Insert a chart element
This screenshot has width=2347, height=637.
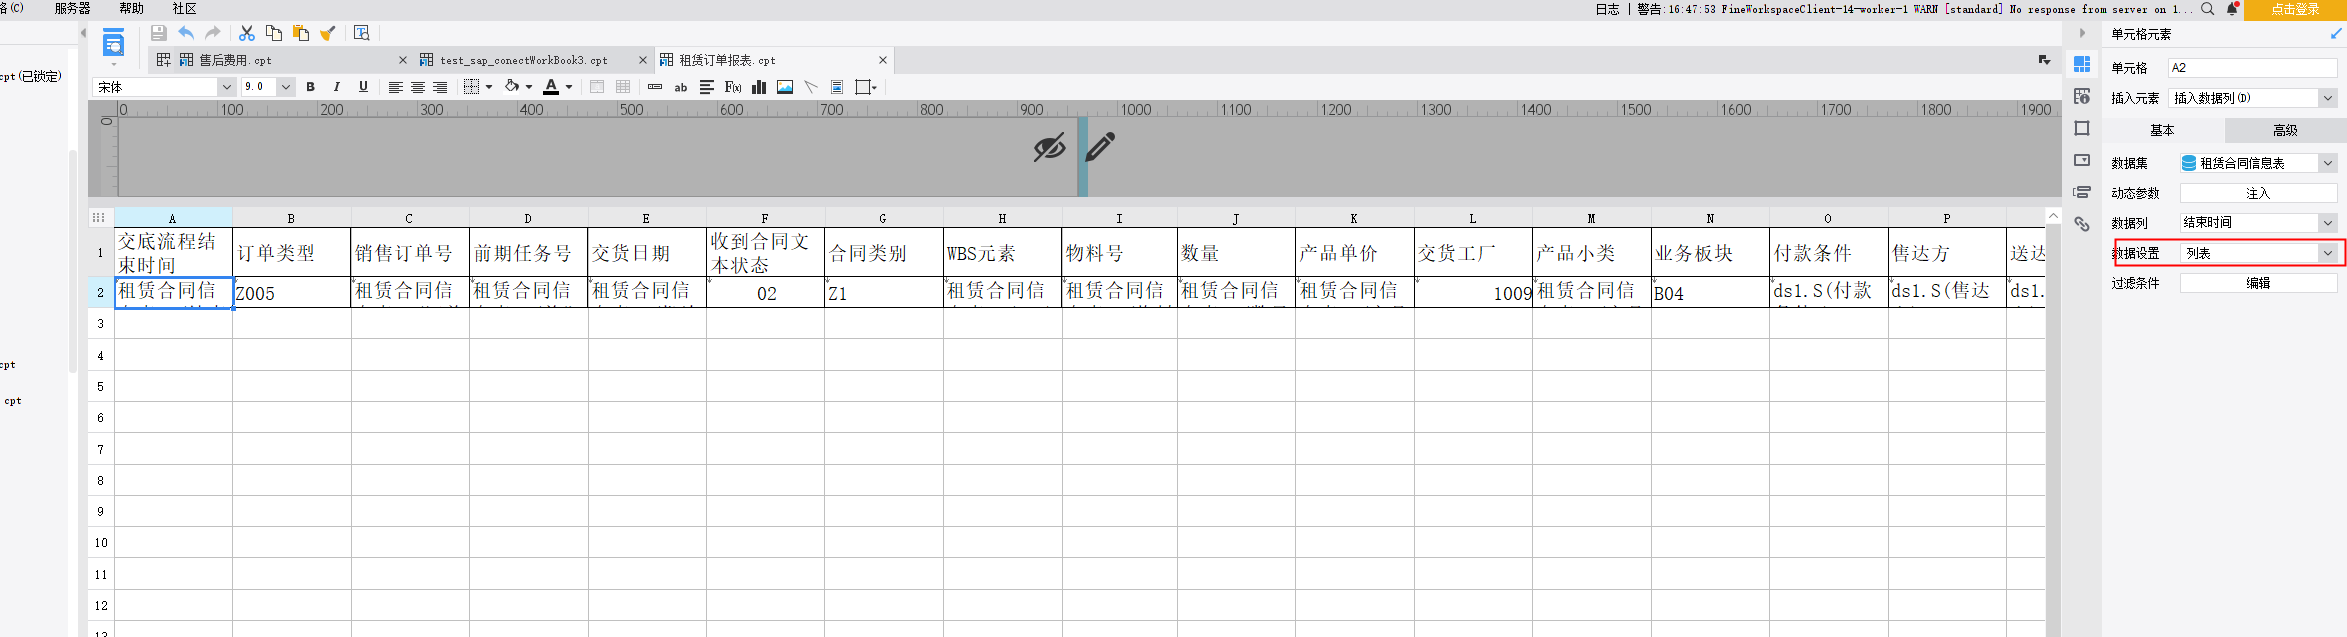pos(759,87)
